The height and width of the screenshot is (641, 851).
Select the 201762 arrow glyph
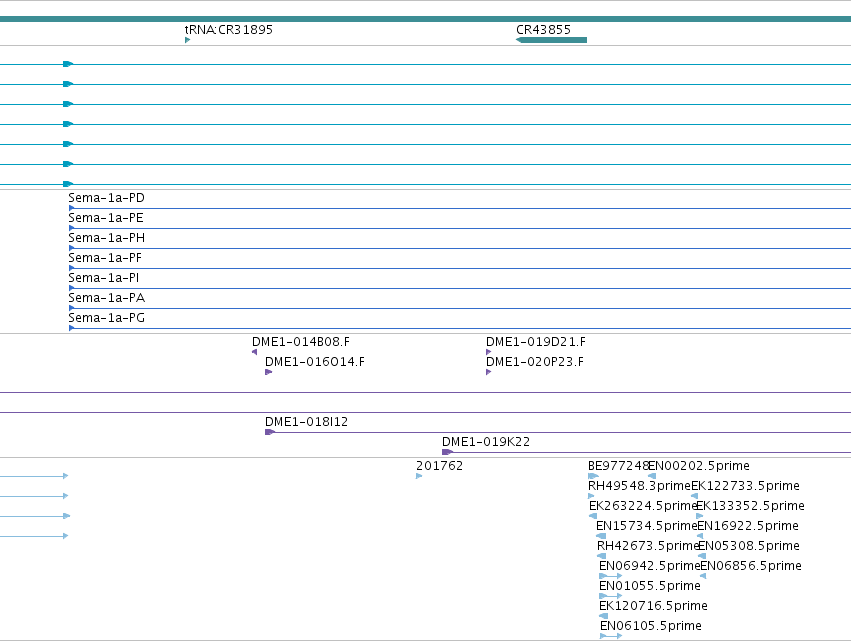(x=418, y=476)
